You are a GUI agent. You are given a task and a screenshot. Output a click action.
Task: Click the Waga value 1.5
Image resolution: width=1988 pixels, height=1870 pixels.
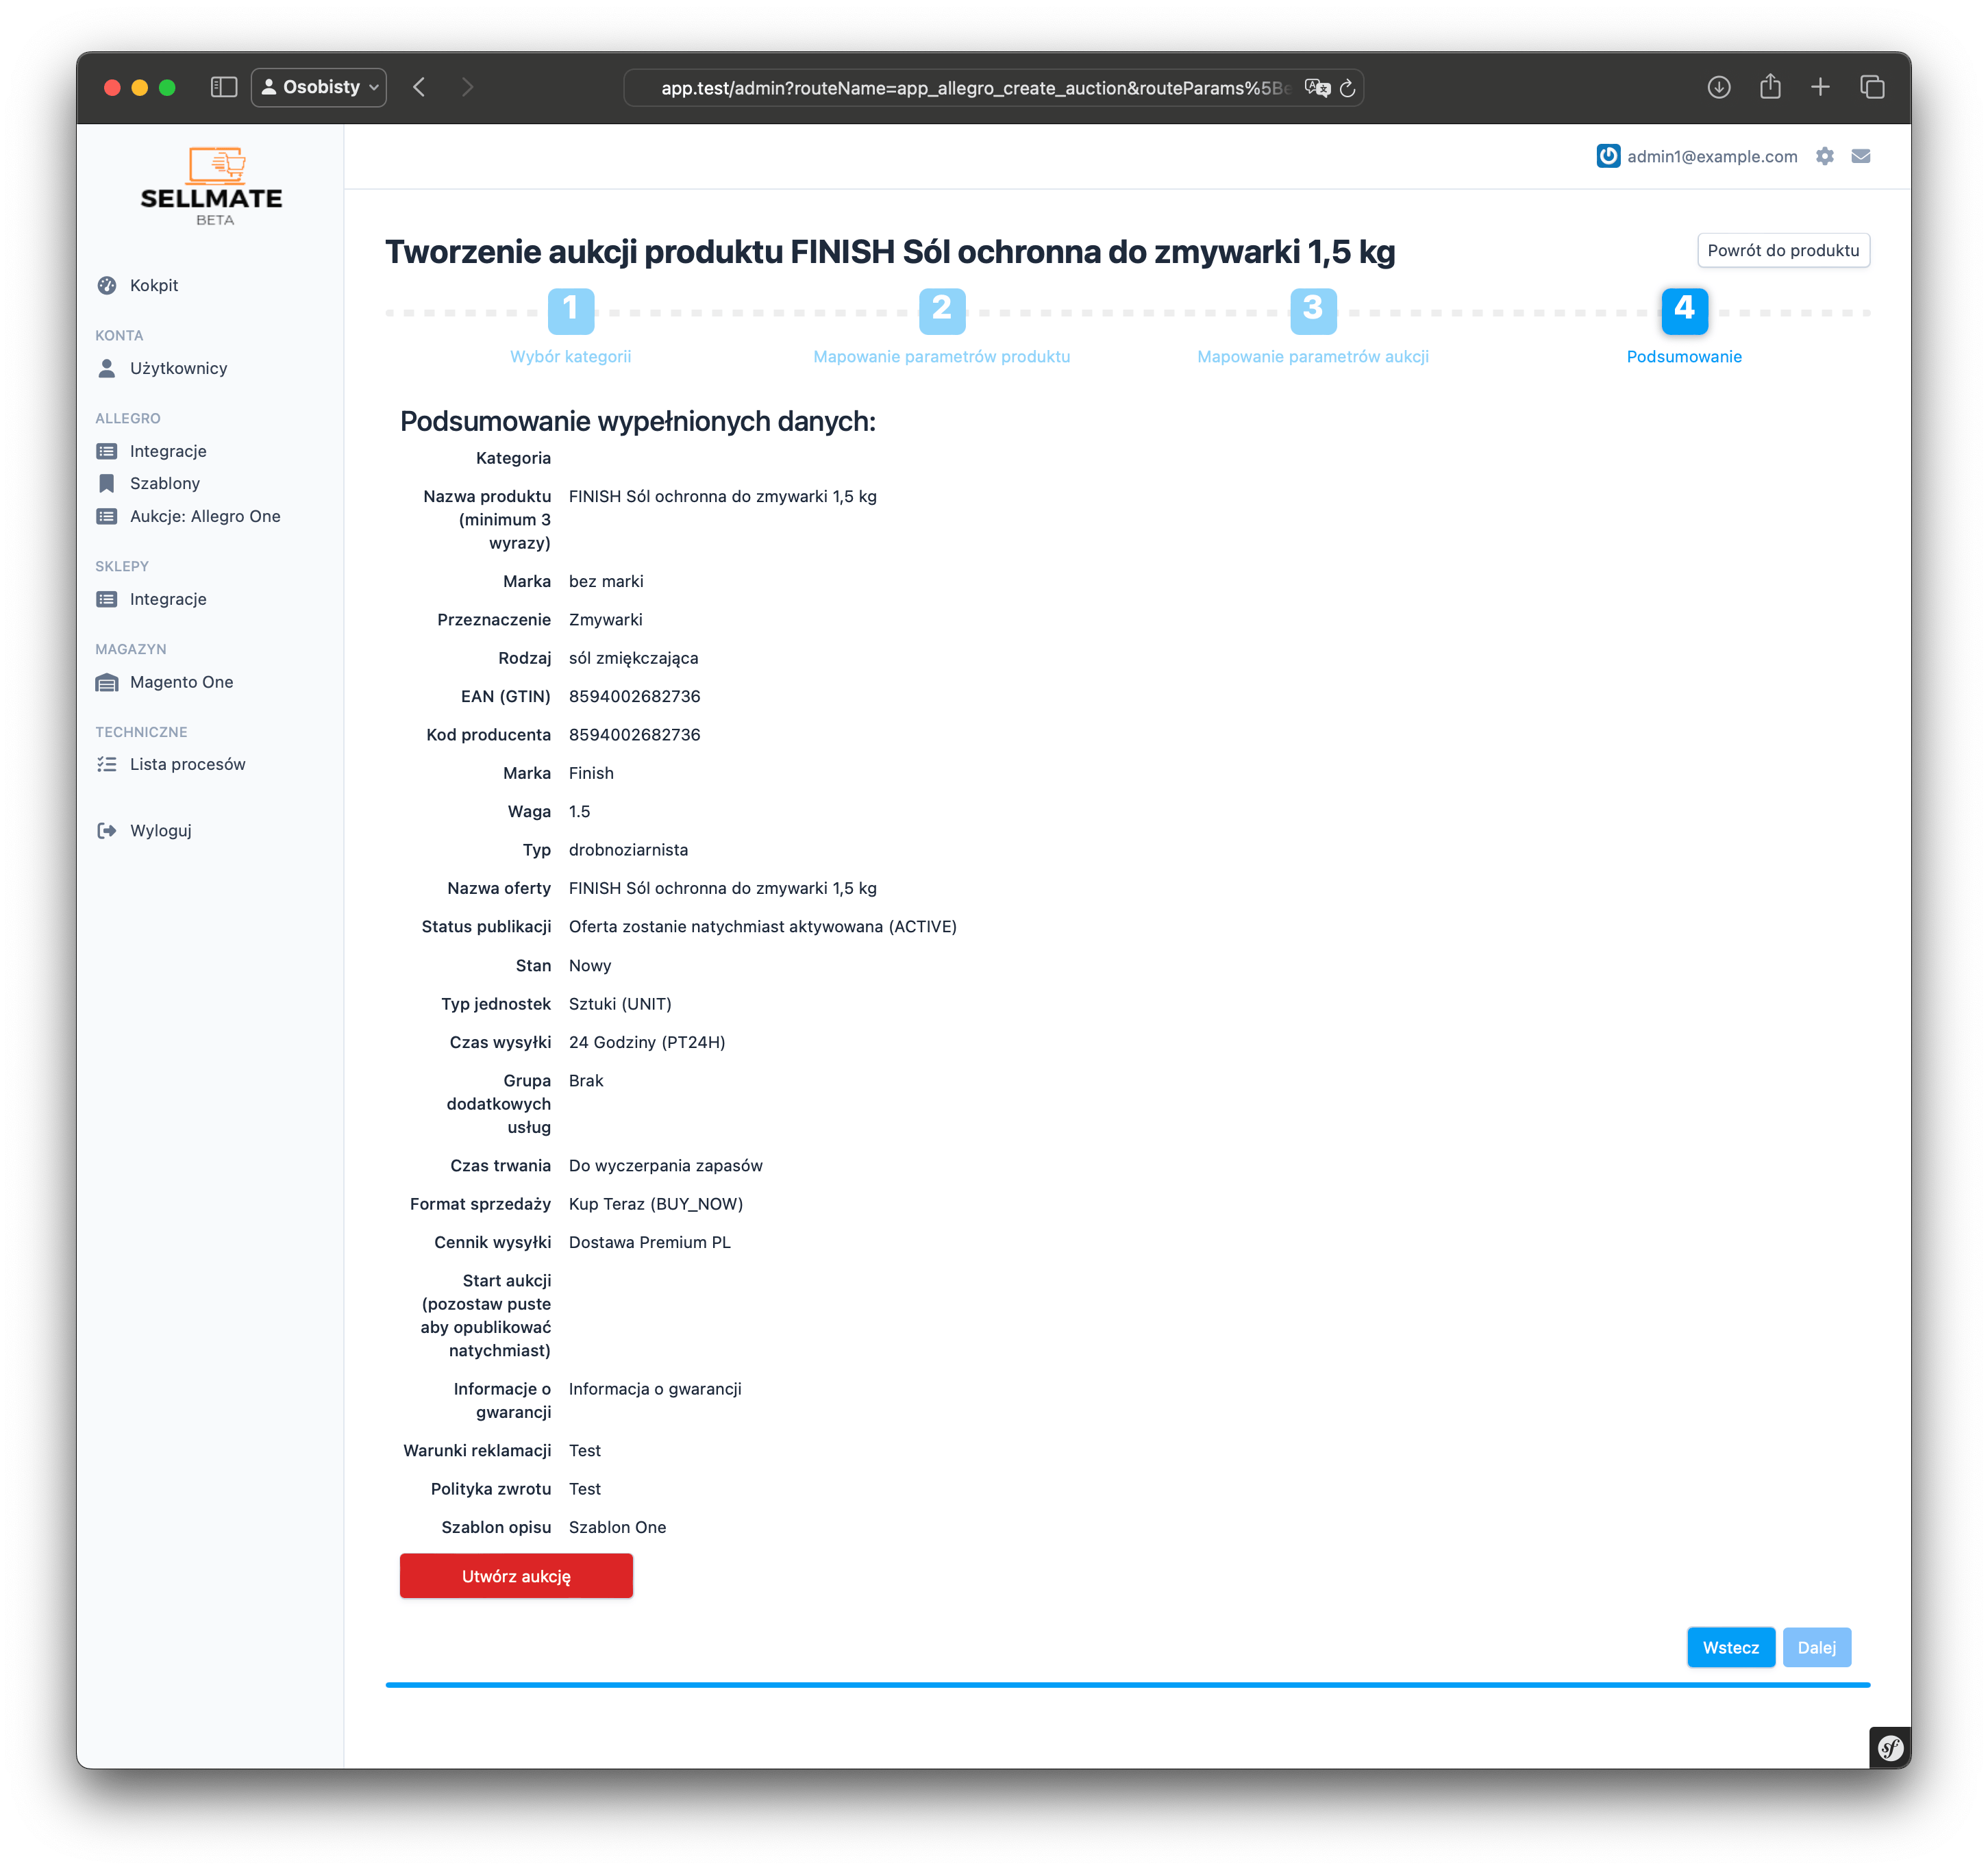(580, 811)
